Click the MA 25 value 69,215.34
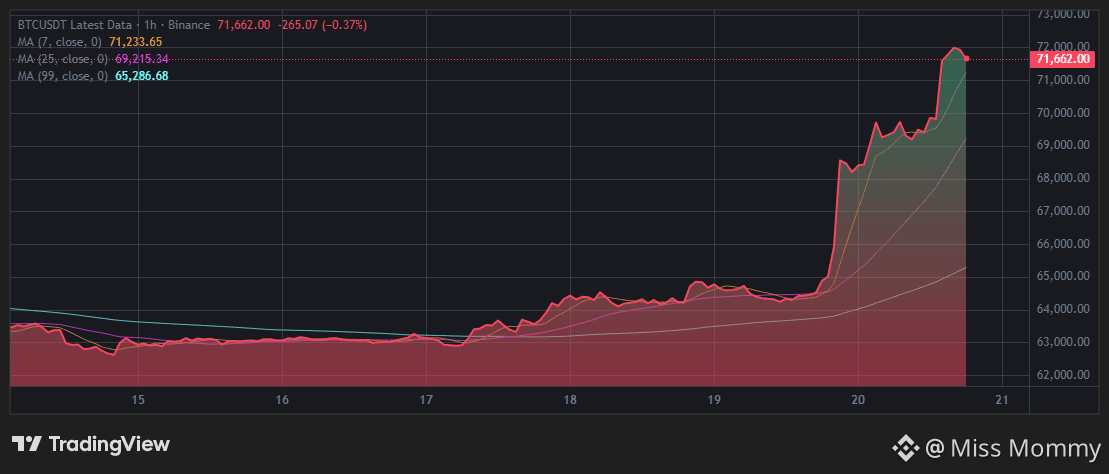The width and height of the screenshot is (1109, 474). click(x=141, y=59)
